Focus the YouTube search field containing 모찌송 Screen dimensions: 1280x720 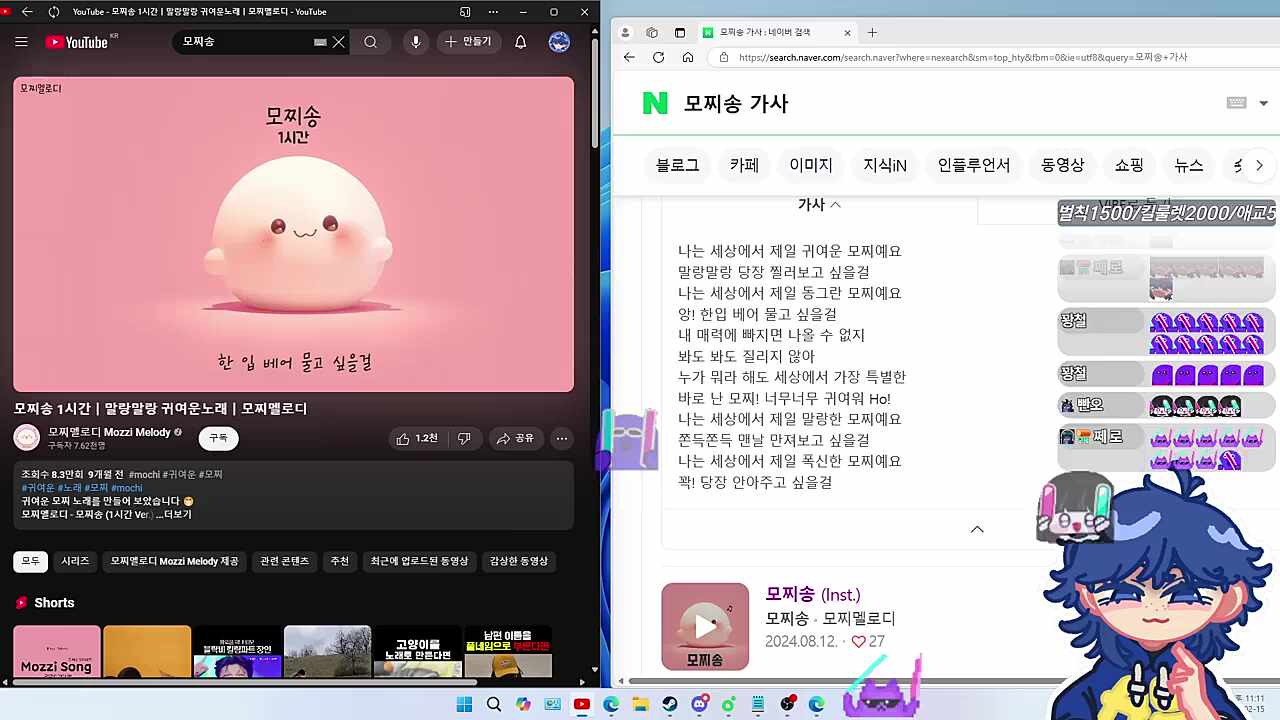245,42
